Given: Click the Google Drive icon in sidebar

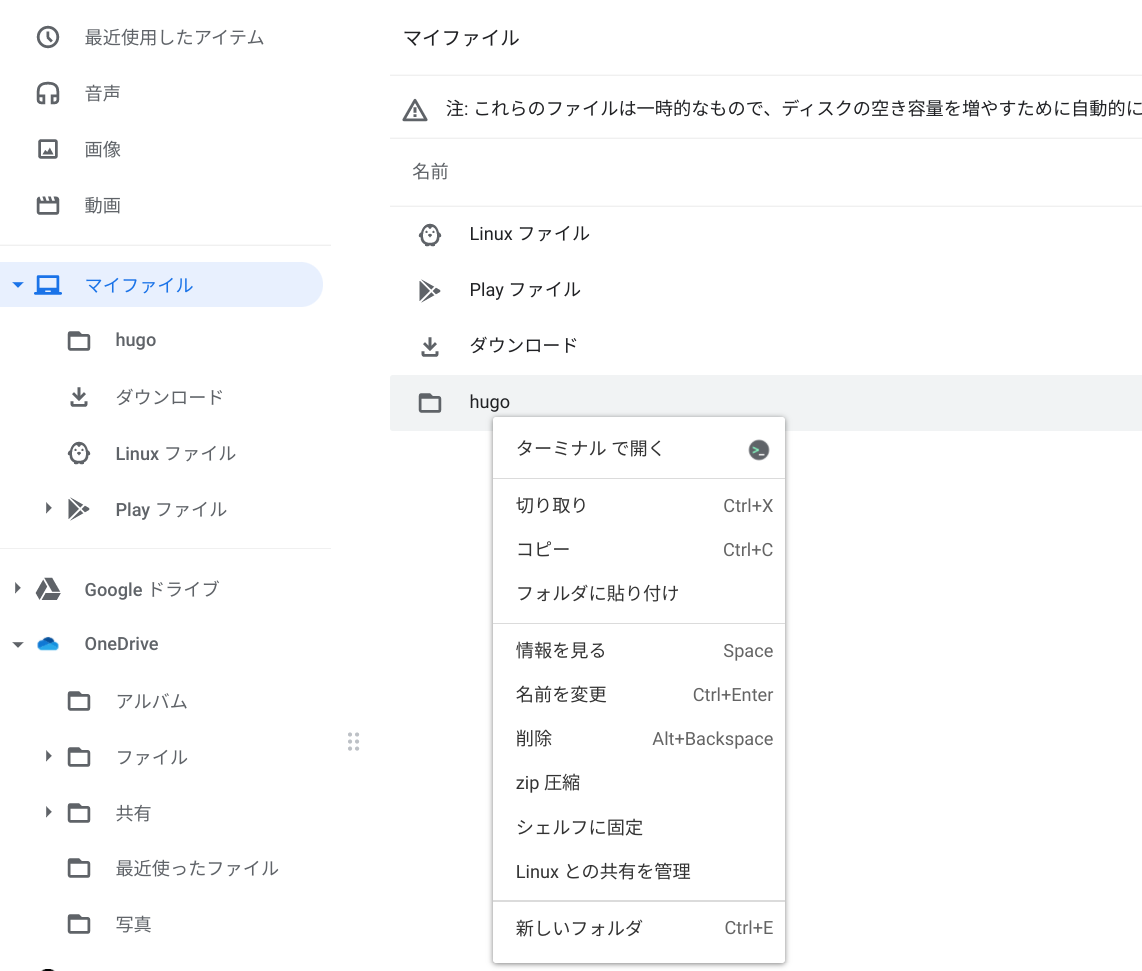Looking at the screenshot, I should 48,589.
